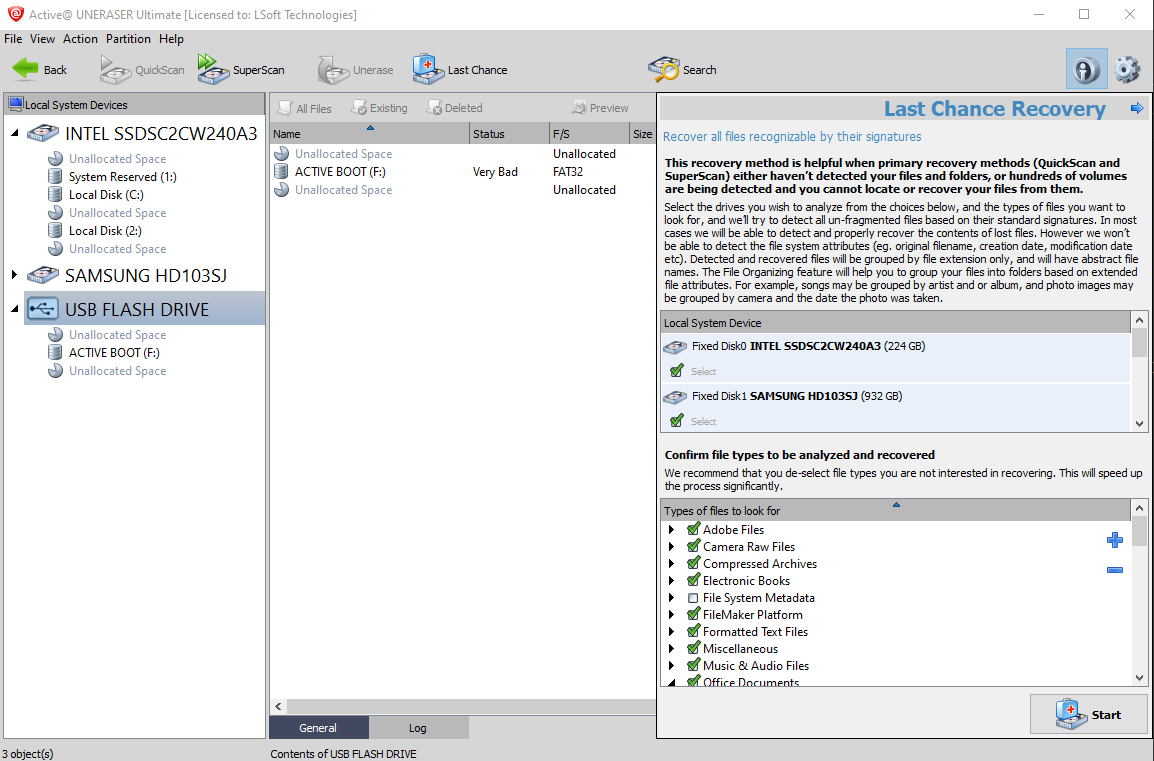Image resolution: width=1154 pixels, height=761 pixels.
Task: Collapse the INTEL SSDSC2CW240A3 tree node
Action: (15, 133)
